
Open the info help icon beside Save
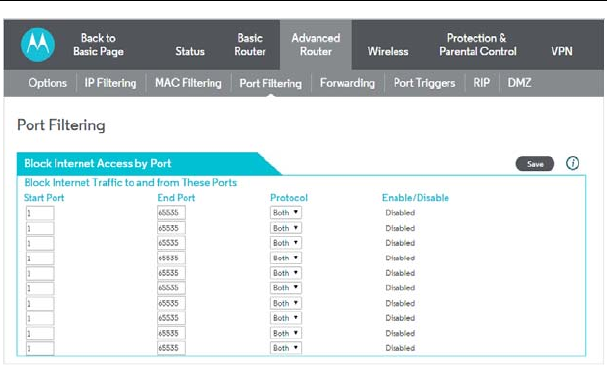[x=572, y=163]
